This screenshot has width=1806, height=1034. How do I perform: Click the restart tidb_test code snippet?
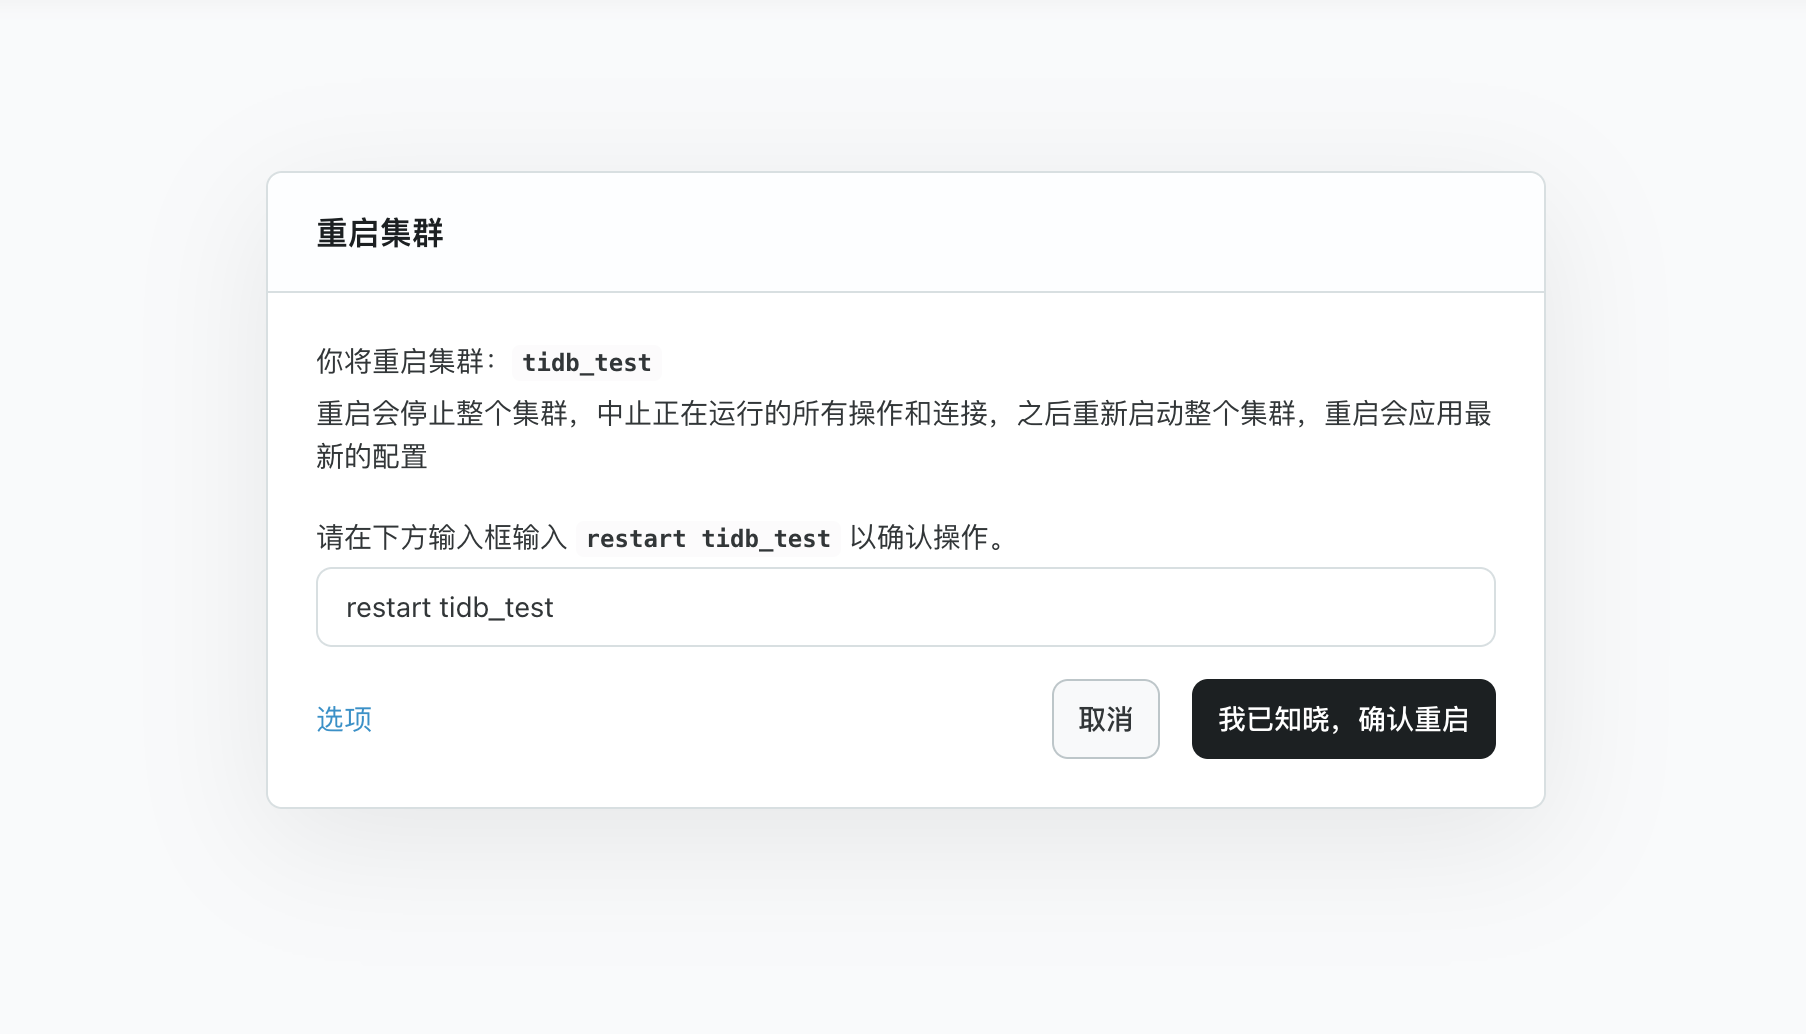pyautogui.click(x=707, y=539)
